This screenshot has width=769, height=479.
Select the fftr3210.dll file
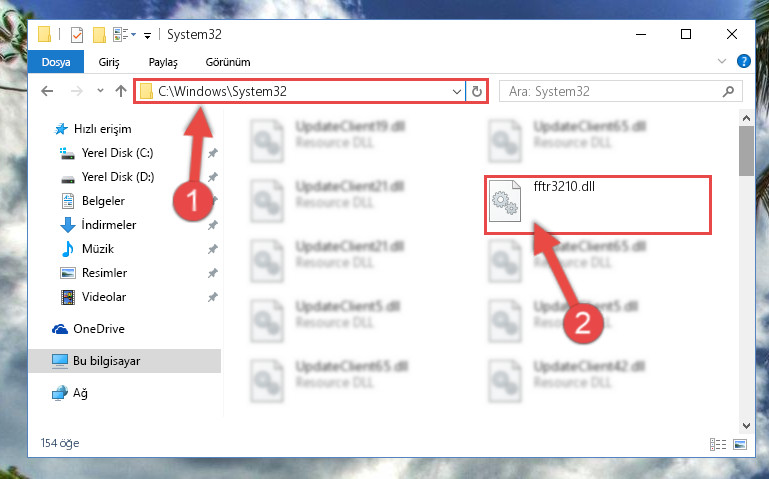pos(597,205)
